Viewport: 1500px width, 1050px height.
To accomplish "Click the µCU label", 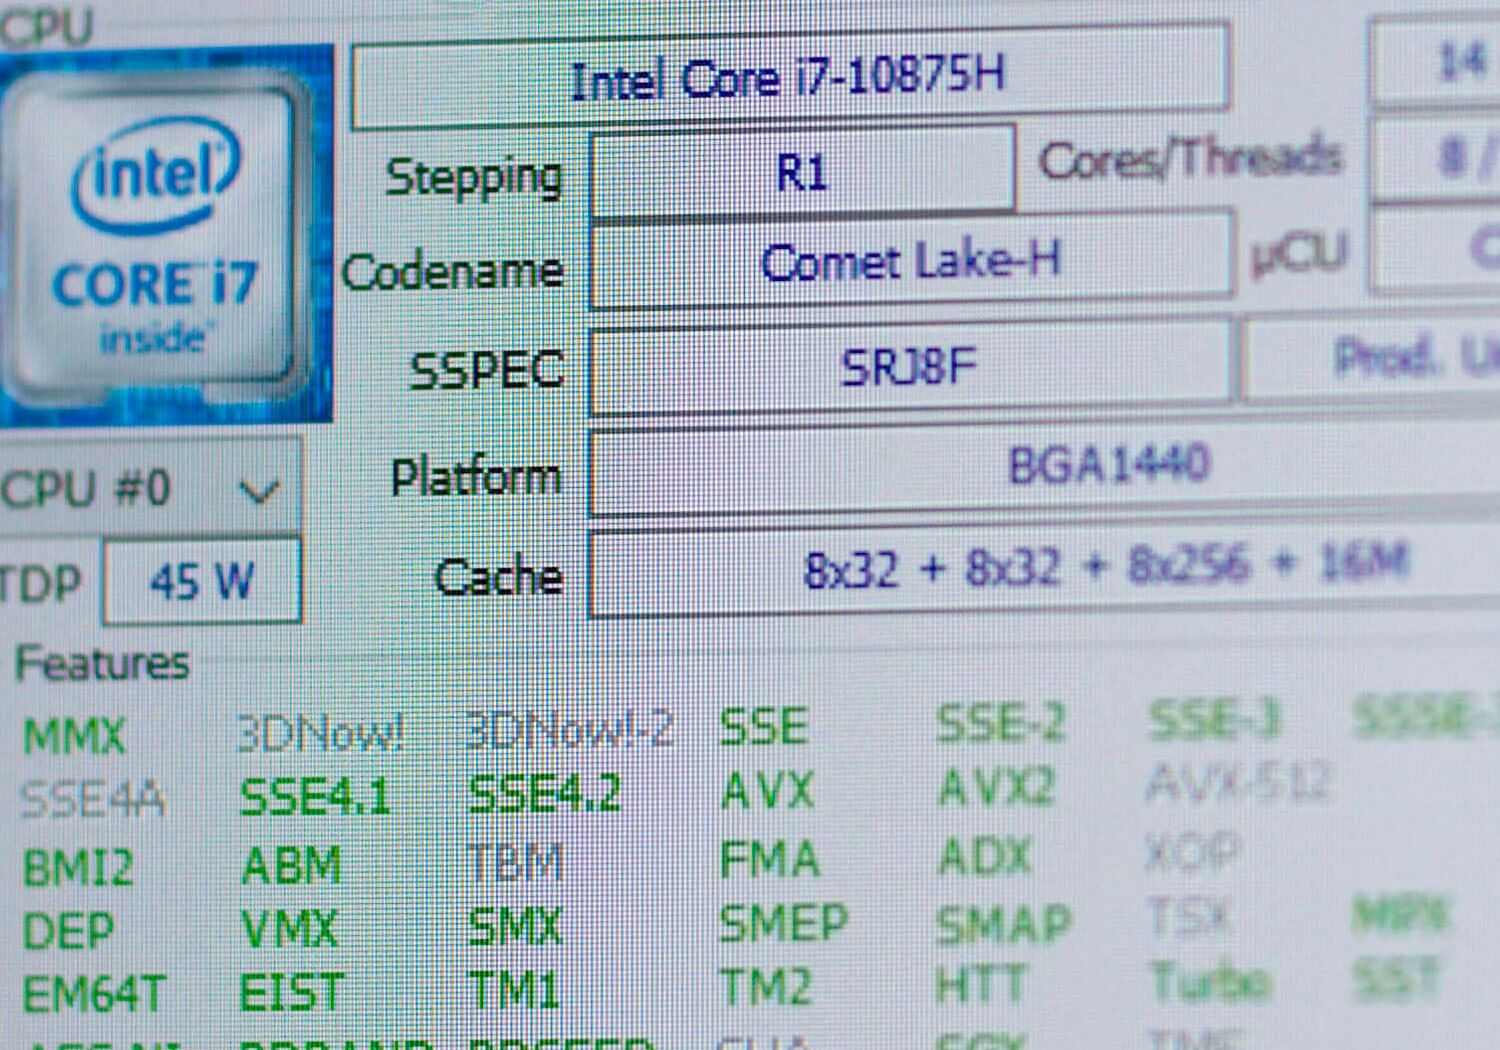I will coord(1299,252).
